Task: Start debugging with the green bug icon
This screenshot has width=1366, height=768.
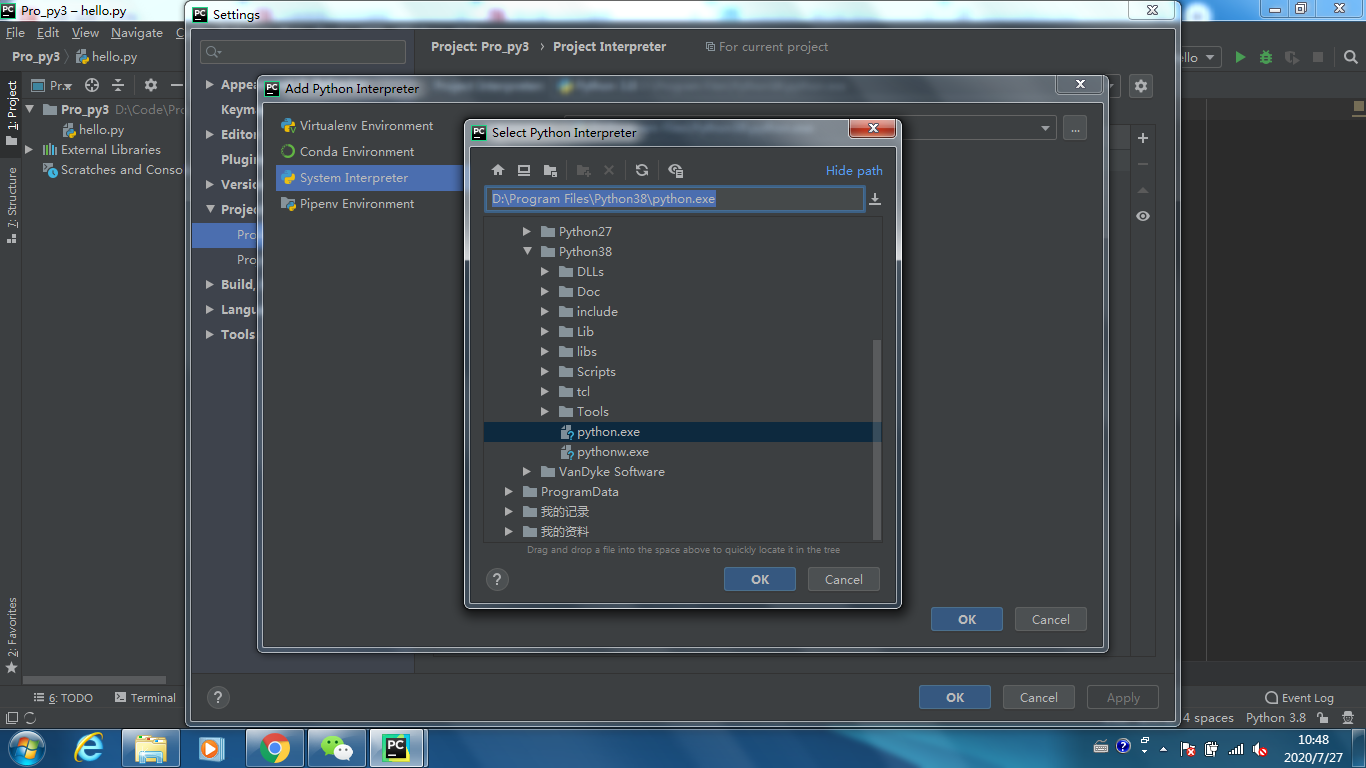Action: click(1266, 57)
